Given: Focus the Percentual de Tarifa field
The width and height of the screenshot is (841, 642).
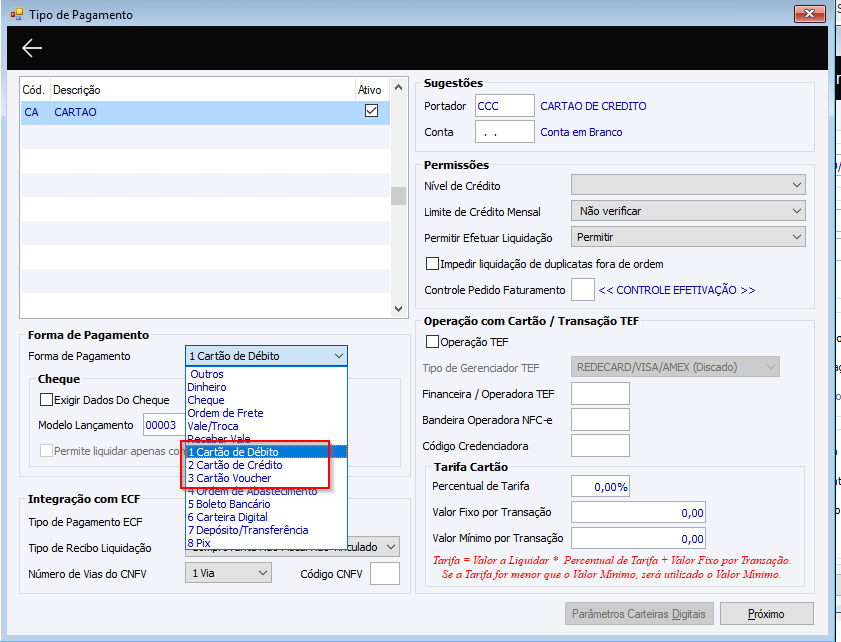Looking at the screenshot, I should pos(600,486).
